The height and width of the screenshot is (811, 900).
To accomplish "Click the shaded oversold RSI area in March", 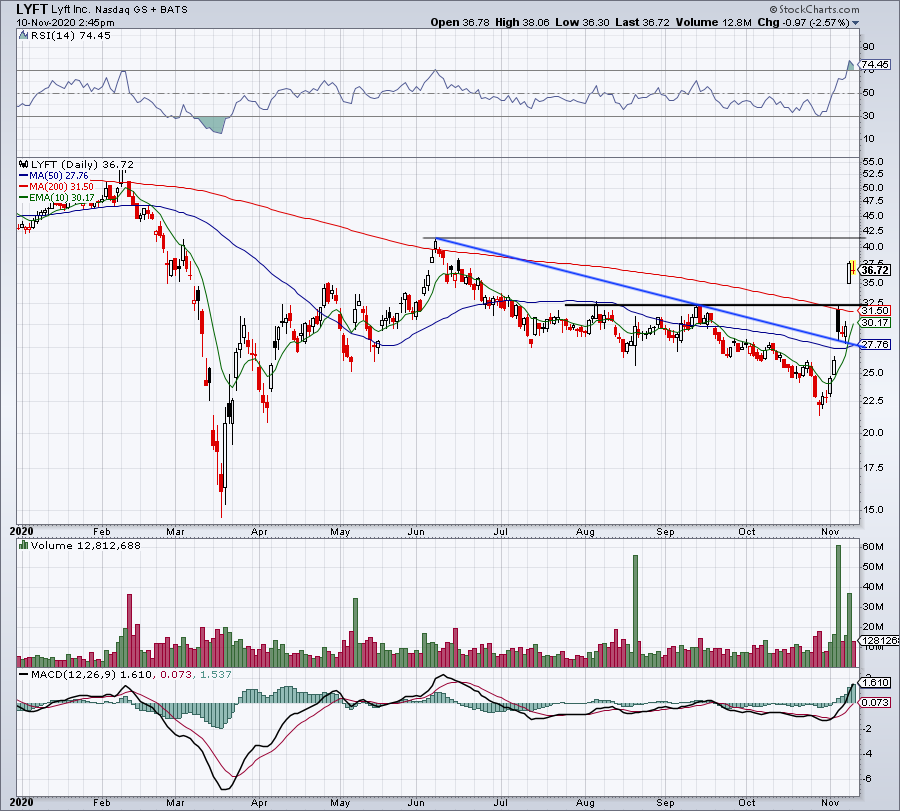I will [x=211, y=124].
